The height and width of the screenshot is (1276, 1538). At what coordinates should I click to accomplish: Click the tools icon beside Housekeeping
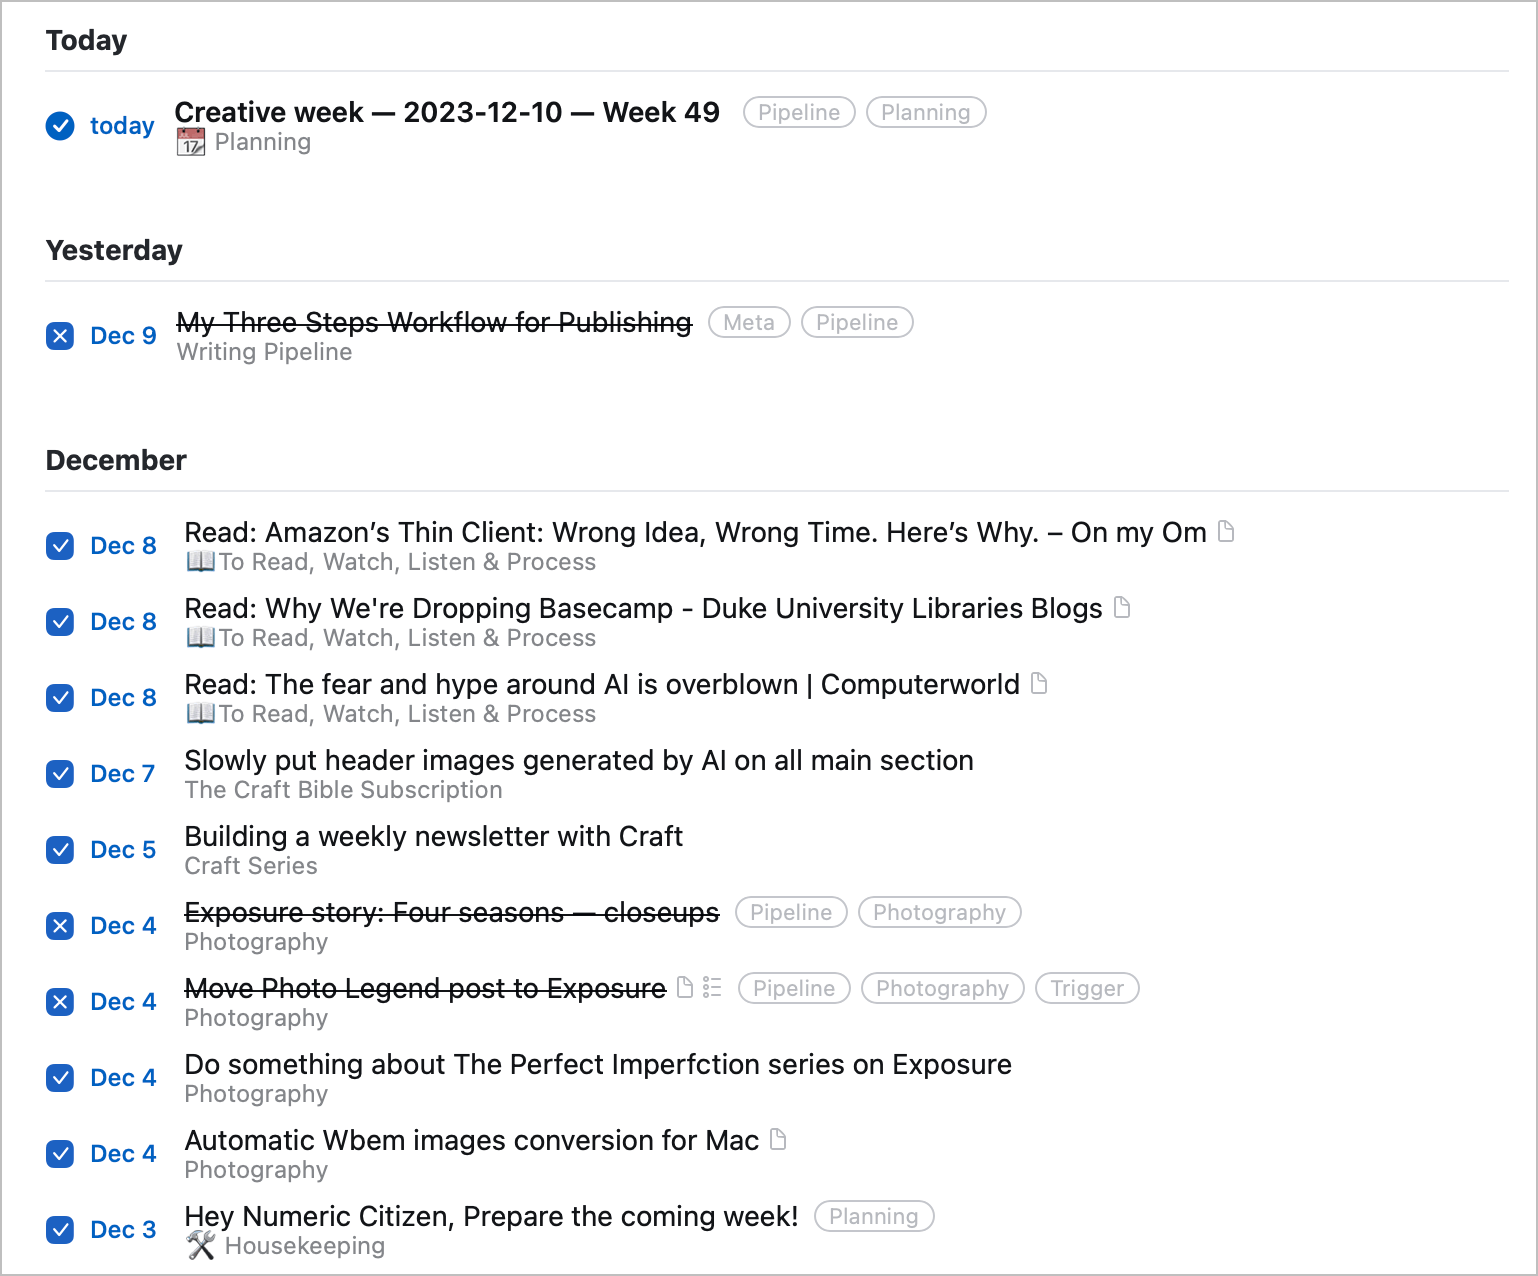point(201,1246)
